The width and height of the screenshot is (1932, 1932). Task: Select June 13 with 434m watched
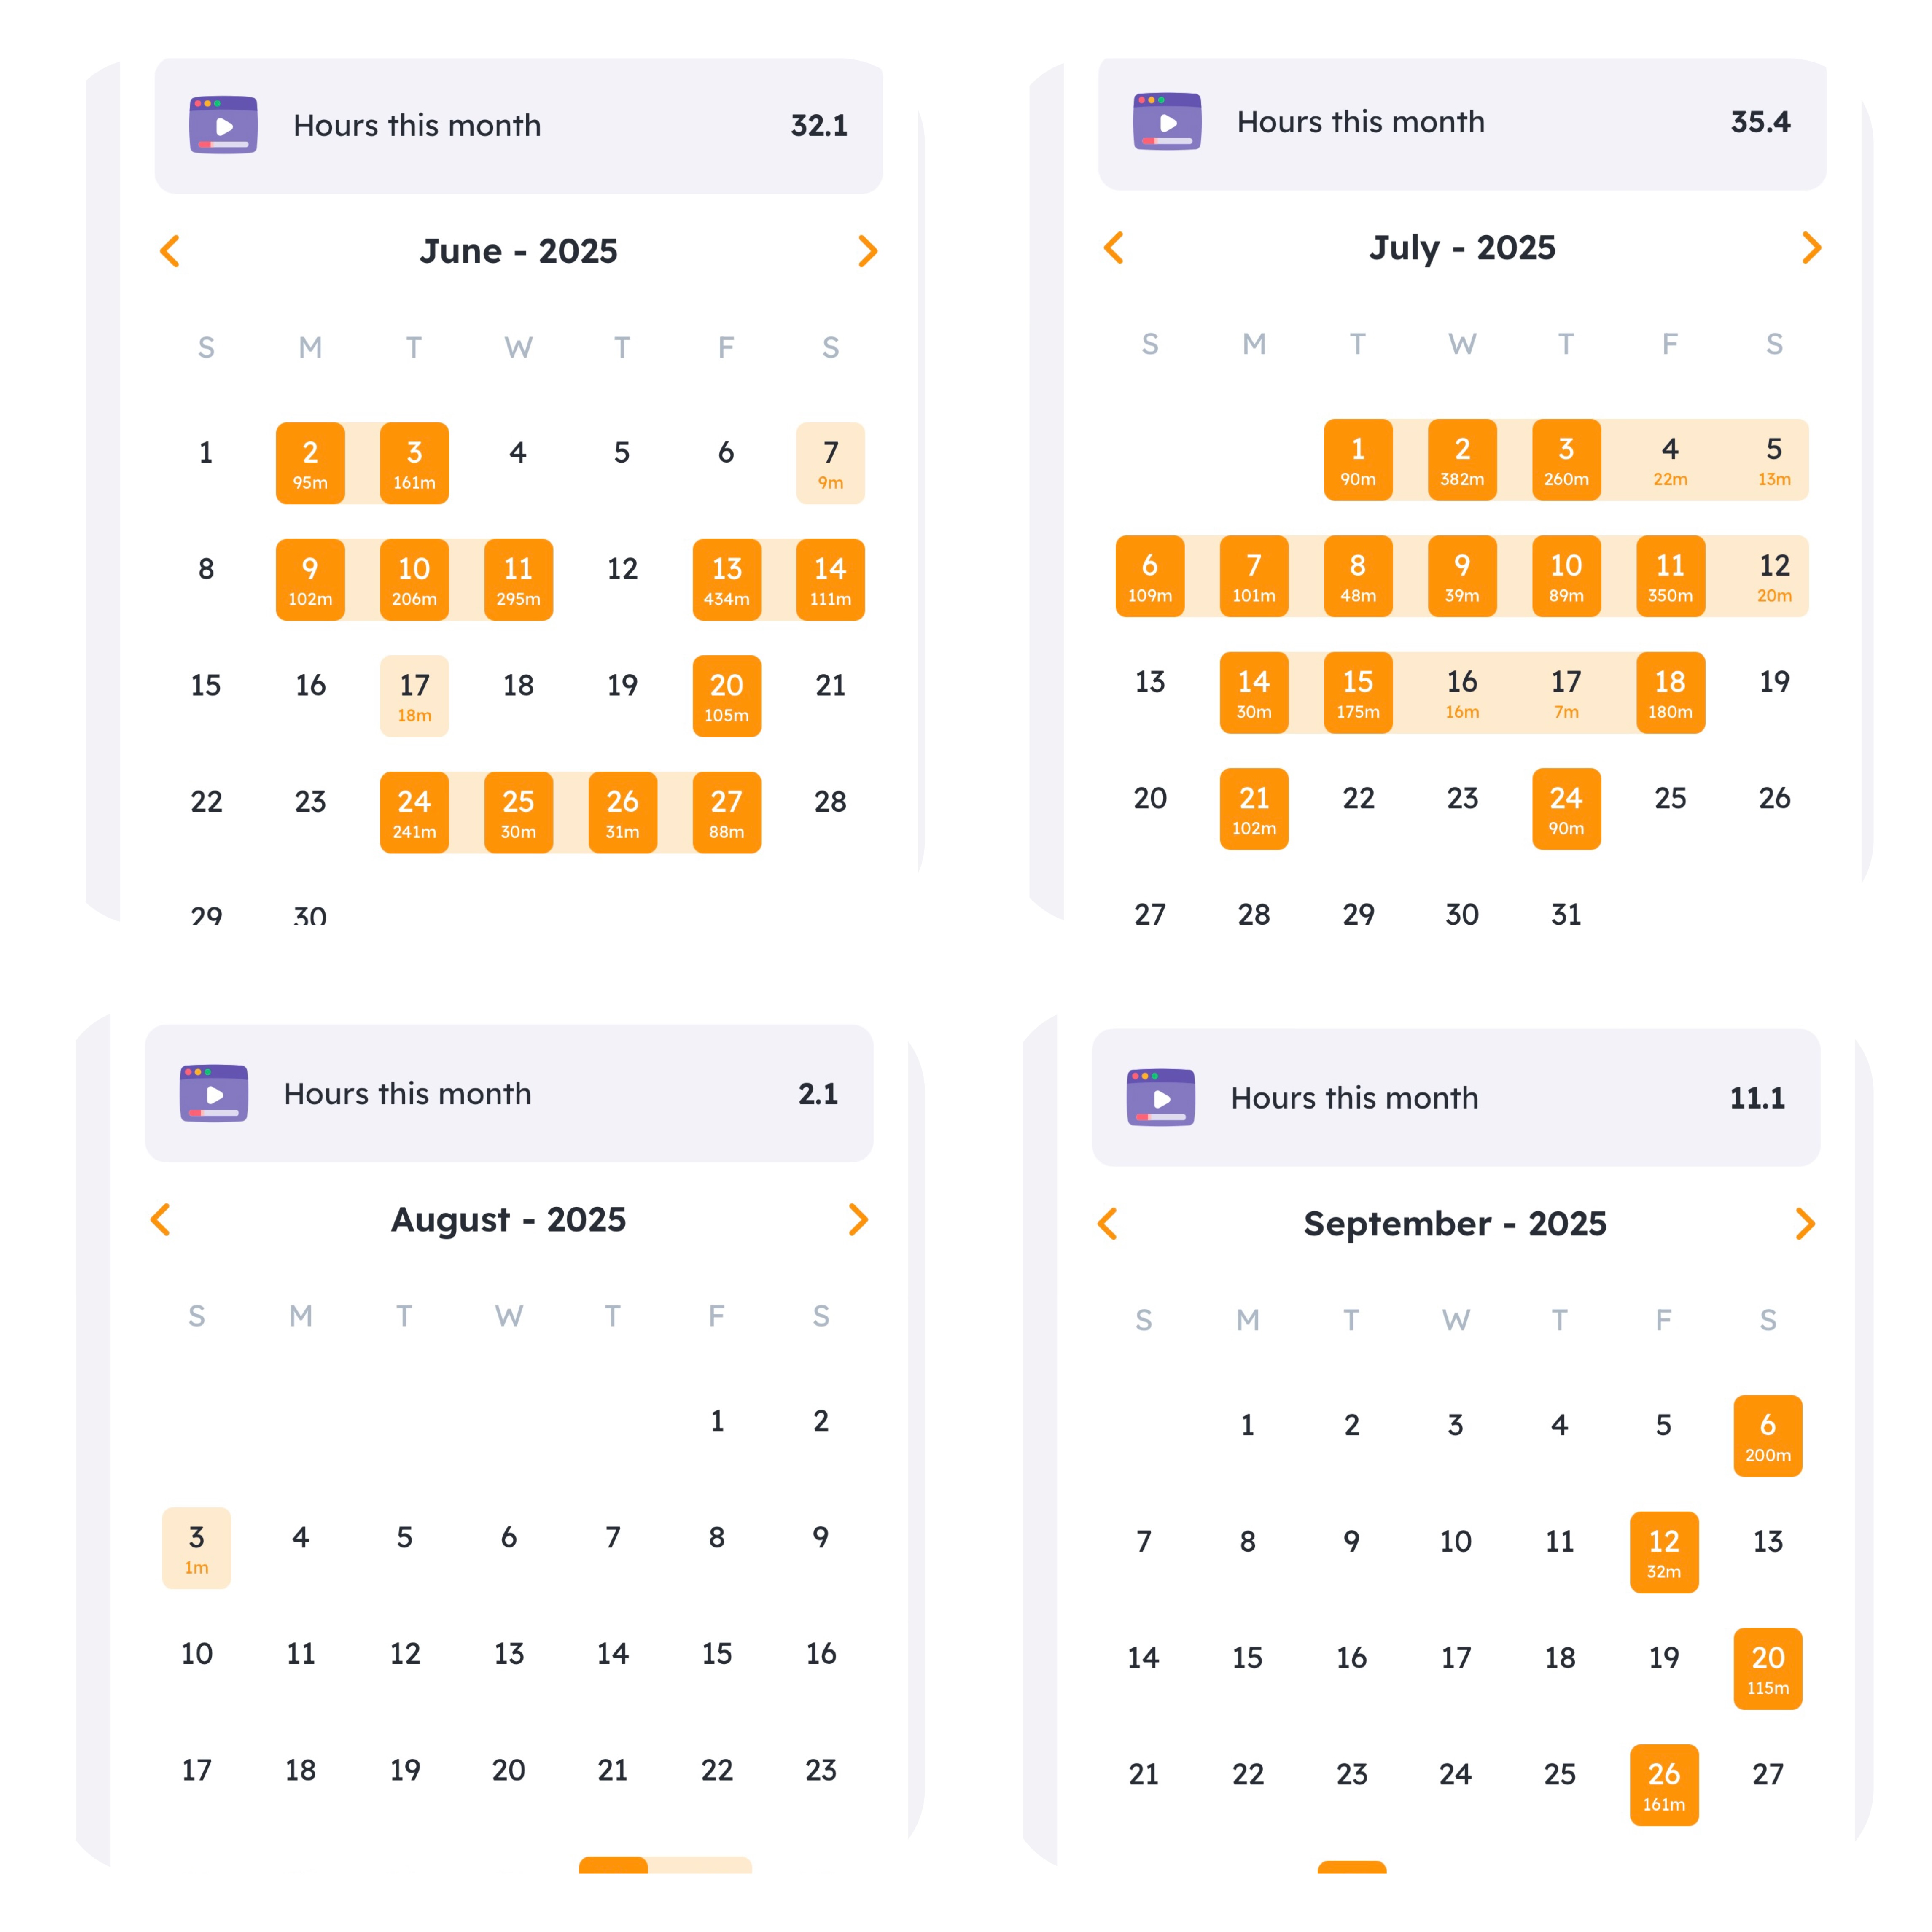726,580
